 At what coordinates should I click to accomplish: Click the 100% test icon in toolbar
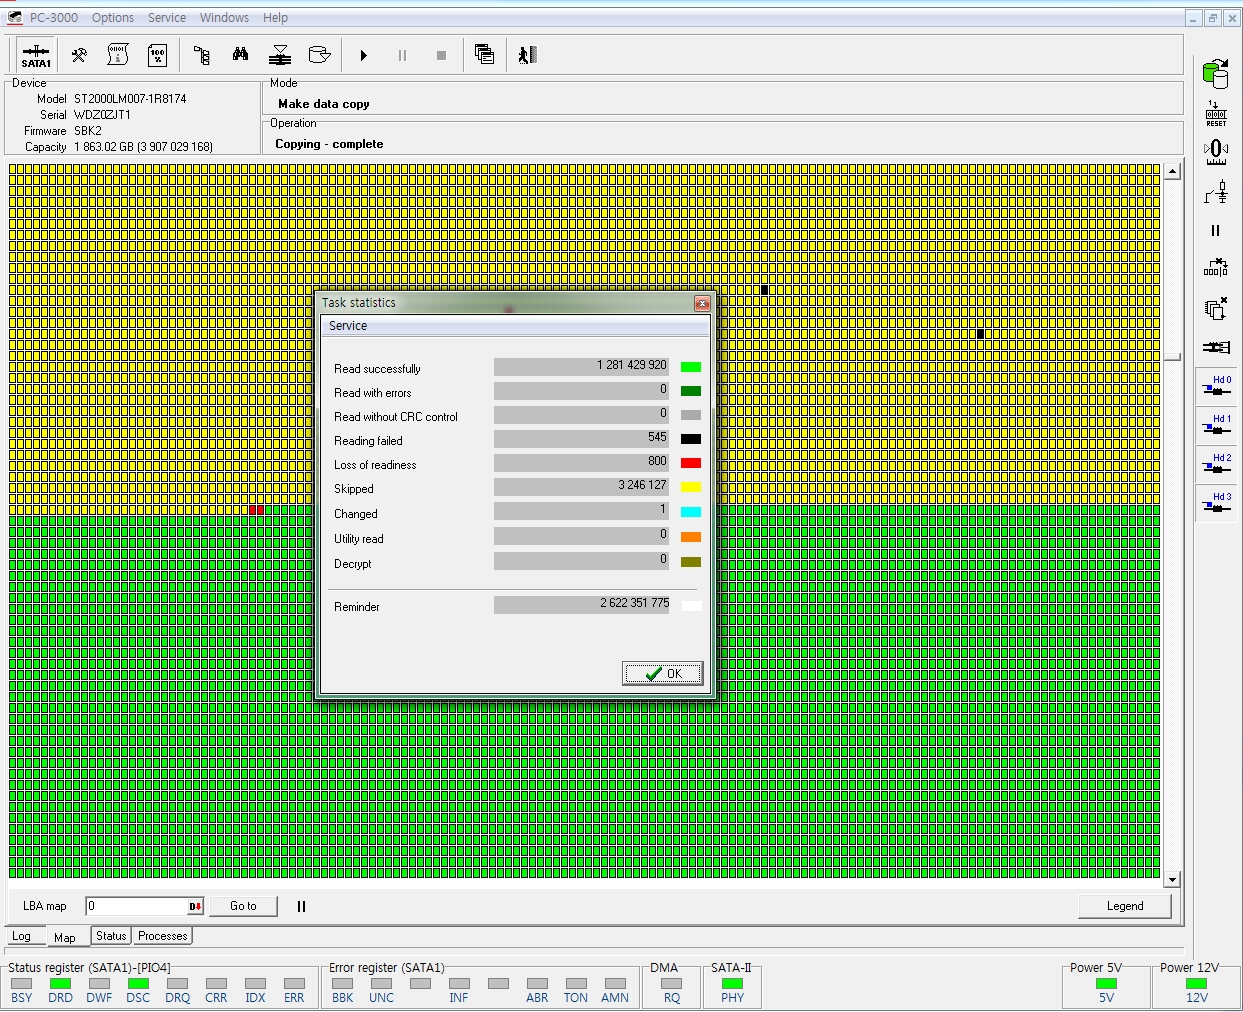point(157,56)
